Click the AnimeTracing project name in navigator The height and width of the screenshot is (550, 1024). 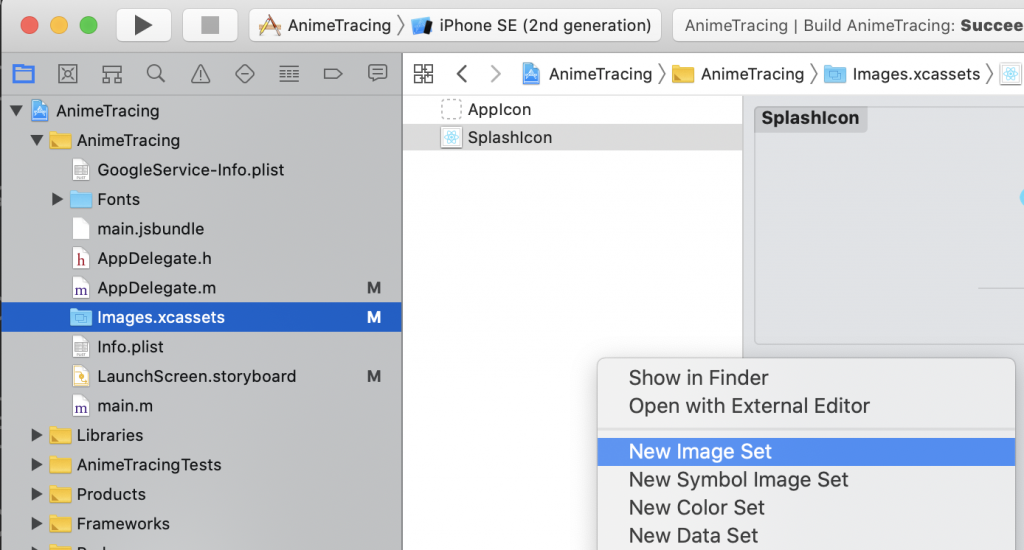108,110
